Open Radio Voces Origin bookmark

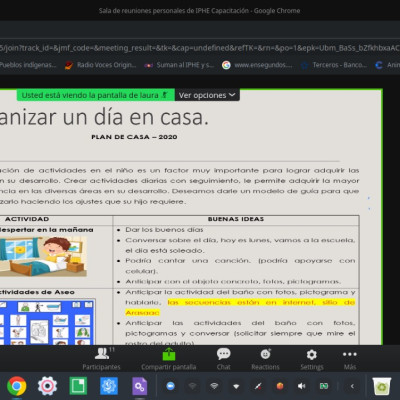click(x=101, y=65)
